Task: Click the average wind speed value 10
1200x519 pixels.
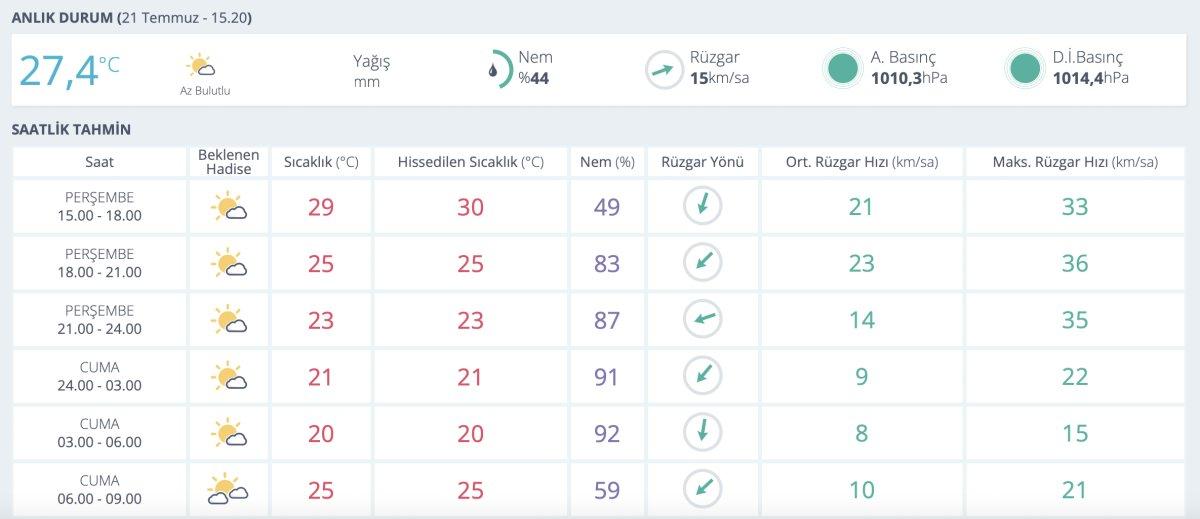Action: coord(861,490)
